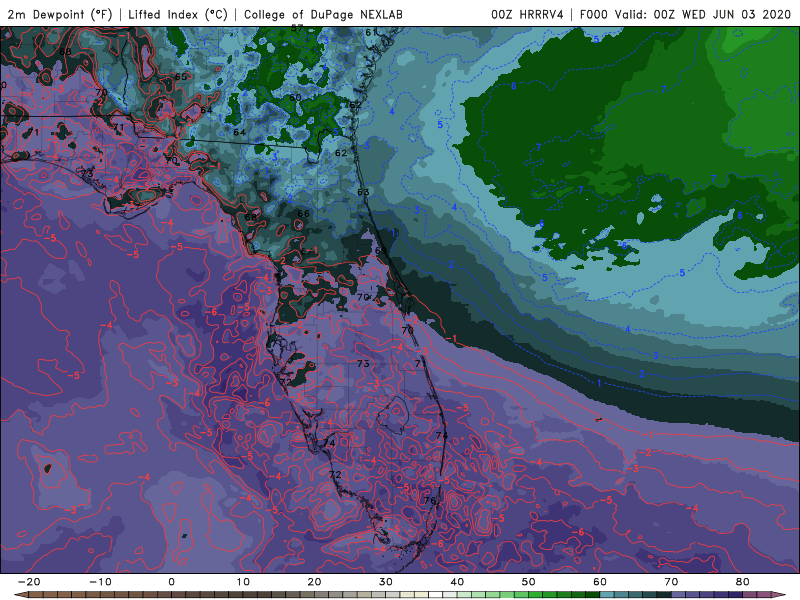The width and height of the screenshot is (800, 600).
Task: Click the -10 label on the color scale
Action: tap(100, 582)
